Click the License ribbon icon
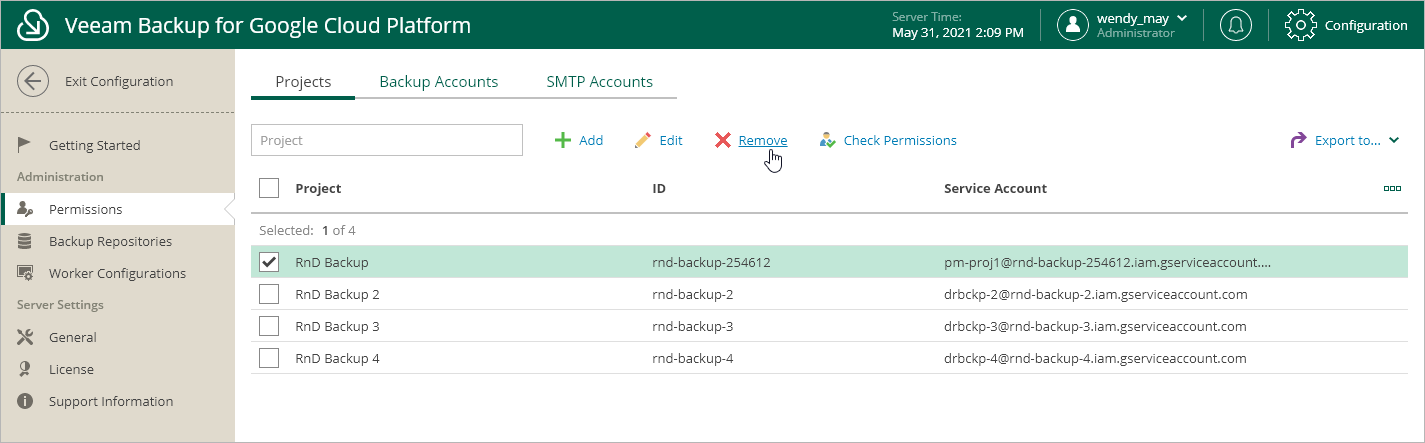 point(26,369)
